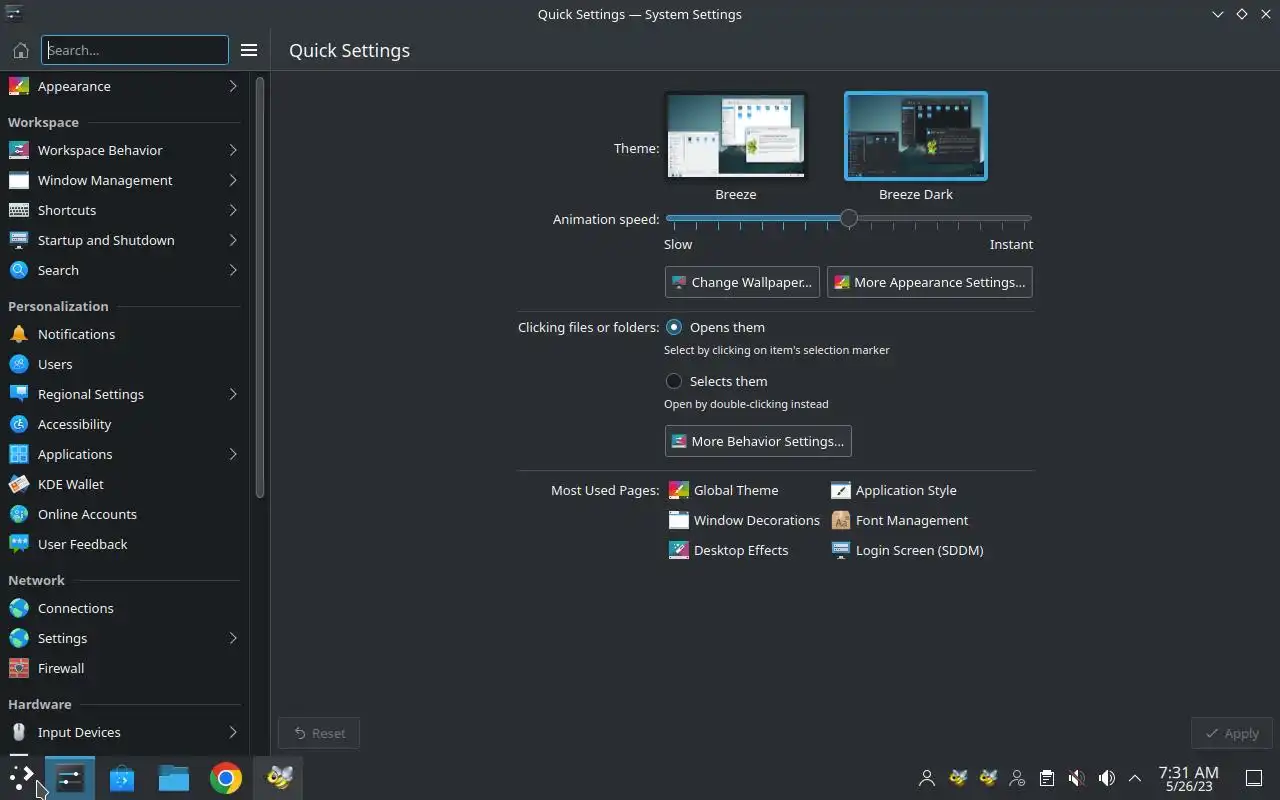The width and height of the screenshot is (1280, 800).
Task: Click the System Settings taskbar entry
Action: pyautogui.click(x=70, y=778)
